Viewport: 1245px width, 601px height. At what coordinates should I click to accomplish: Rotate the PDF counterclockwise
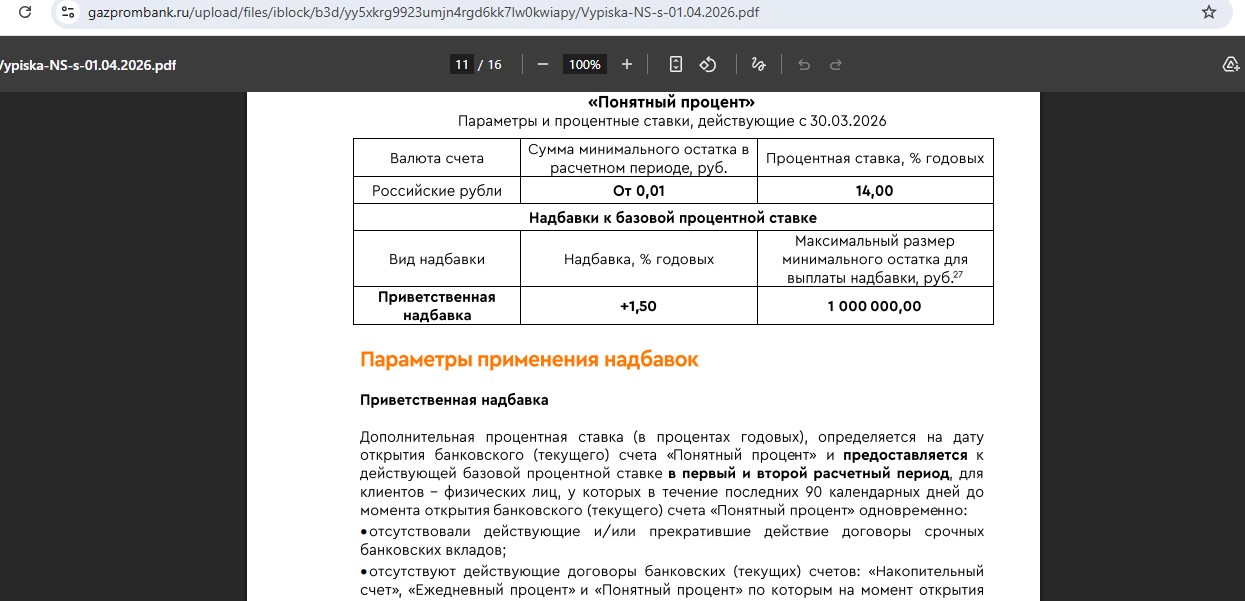pyautogui.click(x=708, y=64)
